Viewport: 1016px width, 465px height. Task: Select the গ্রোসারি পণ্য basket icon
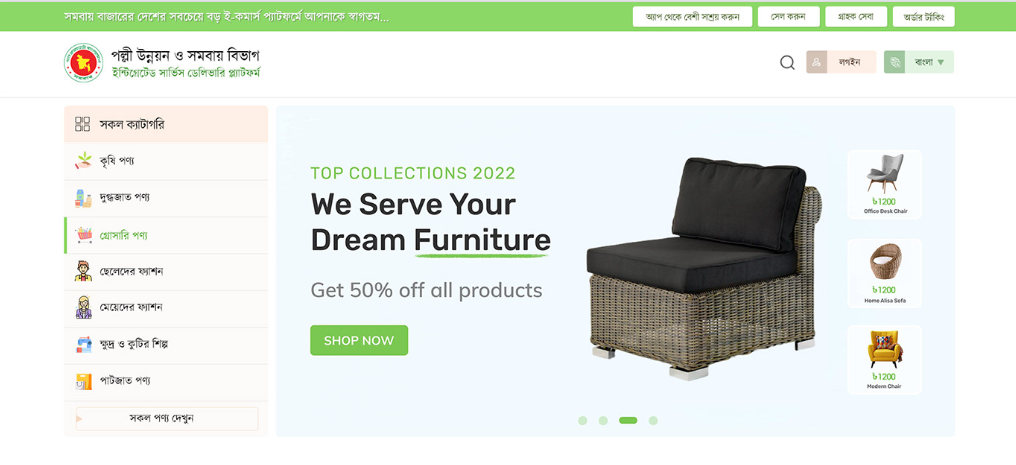tap(84, 235)
